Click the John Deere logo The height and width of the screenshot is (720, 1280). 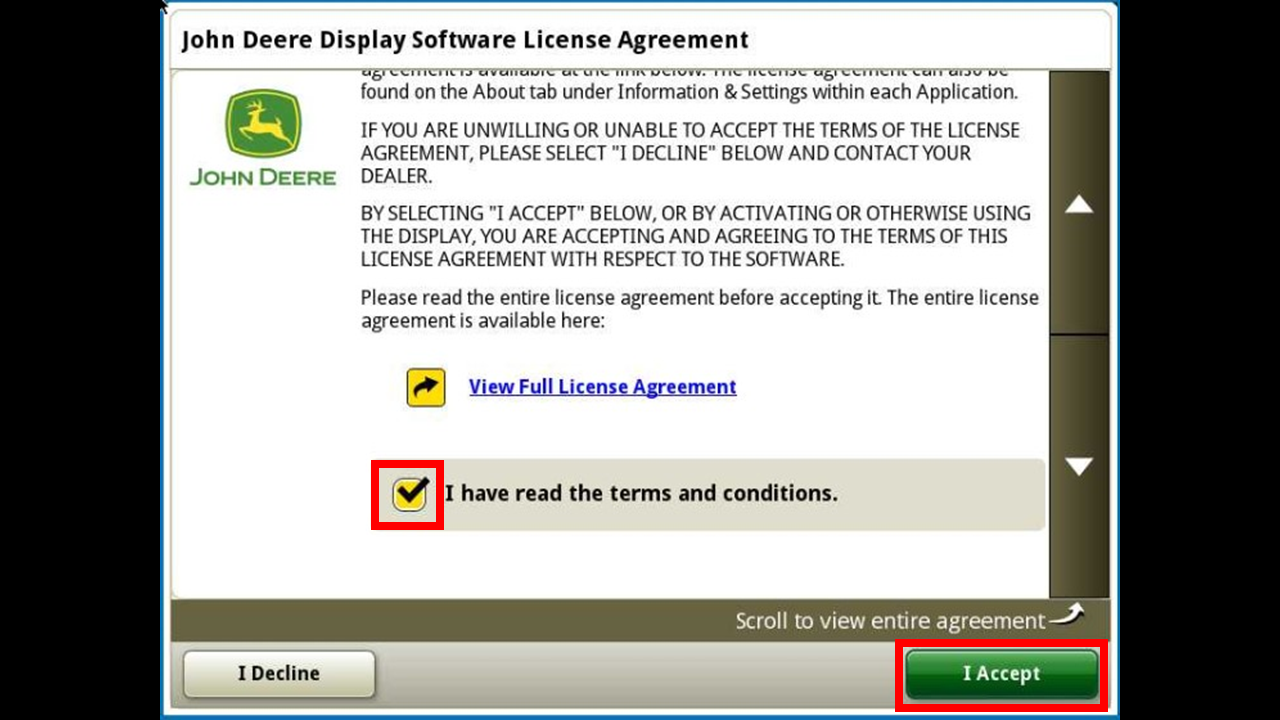(x=263, y=138)
